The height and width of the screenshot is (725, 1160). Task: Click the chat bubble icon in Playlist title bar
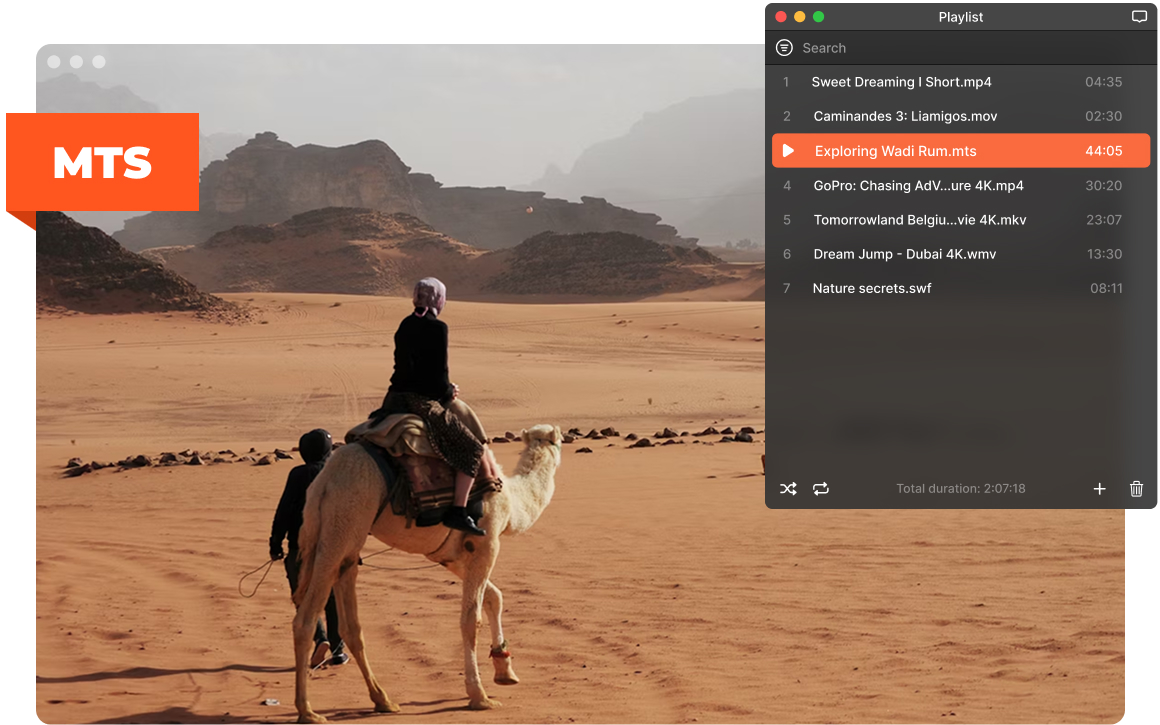pos(1139,17)
